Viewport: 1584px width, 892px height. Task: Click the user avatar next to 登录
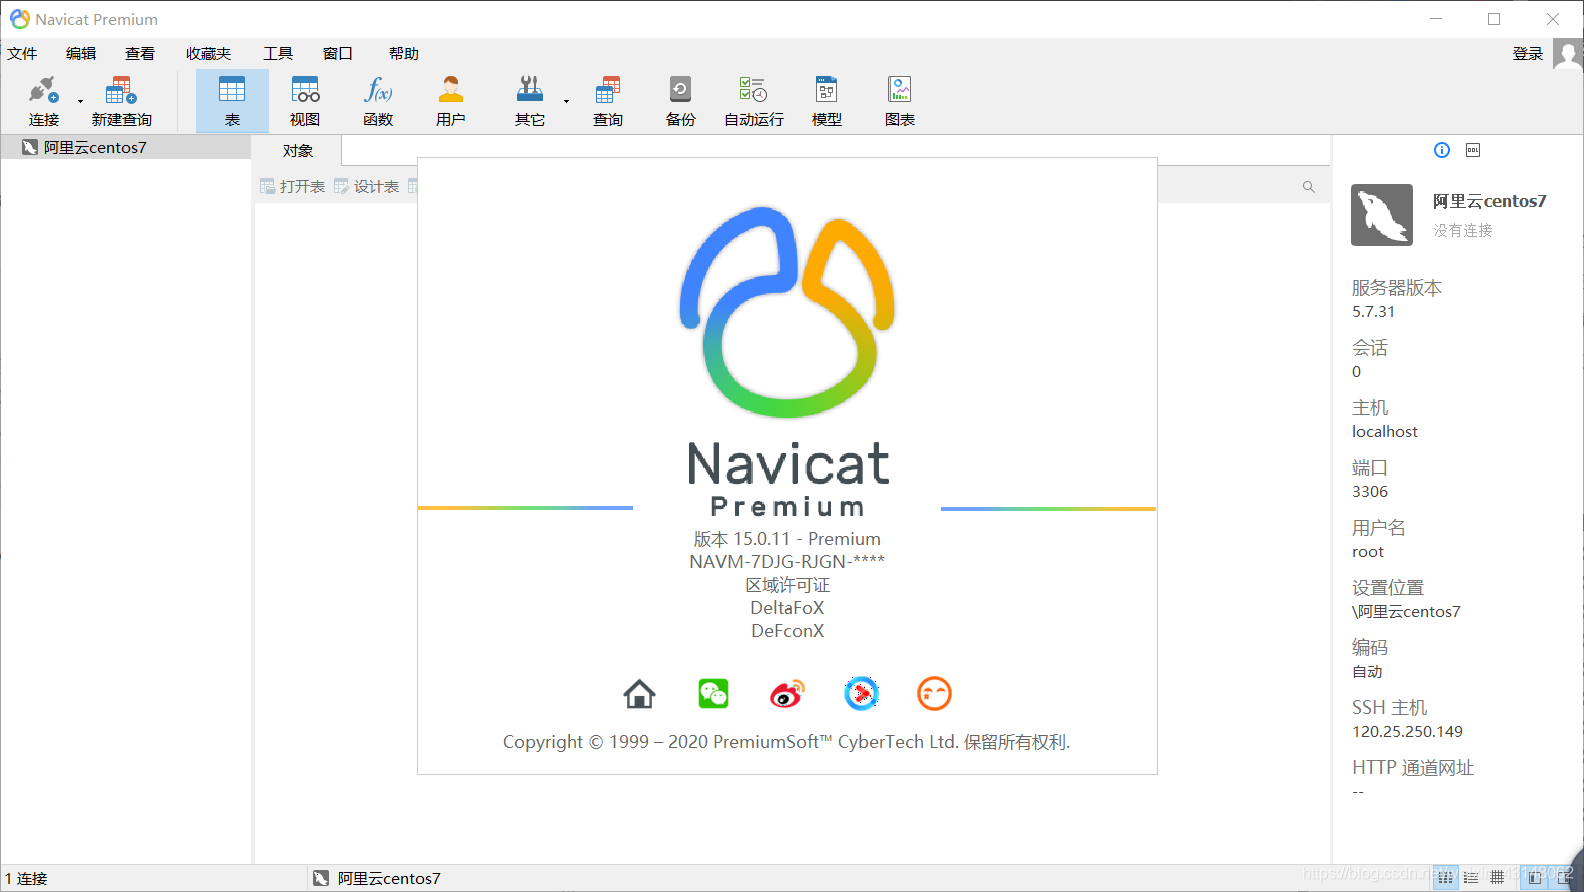pyautogui.click(x=1567, y=54)
